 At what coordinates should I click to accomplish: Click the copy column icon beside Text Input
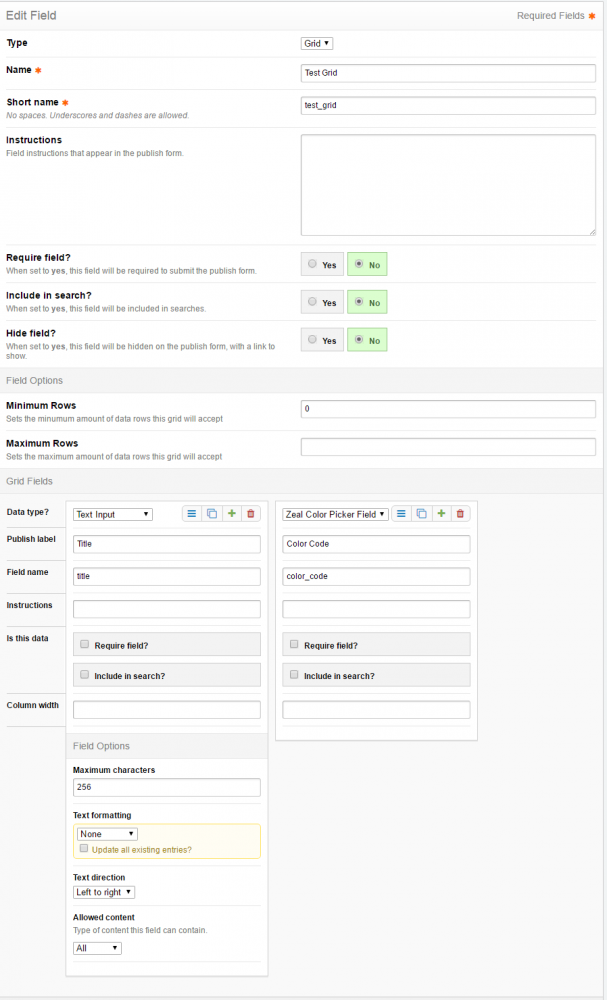click(212, 513)
